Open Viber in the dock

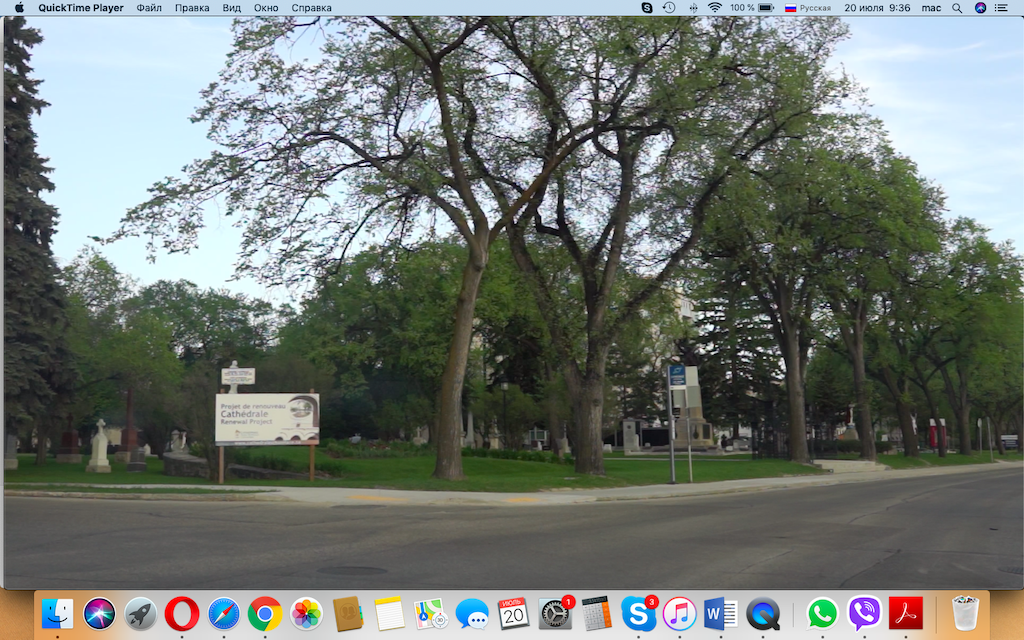[x=864, y=614]
